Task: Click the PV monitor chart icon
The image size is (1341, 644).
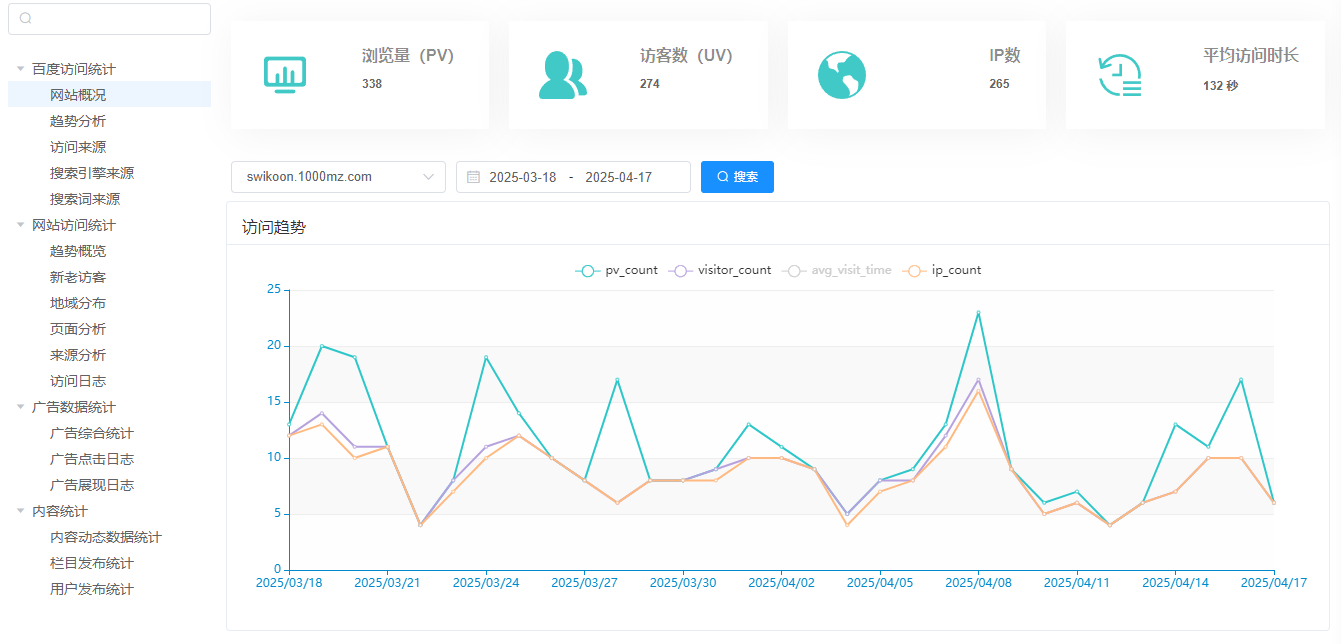Action: (285, 75)
